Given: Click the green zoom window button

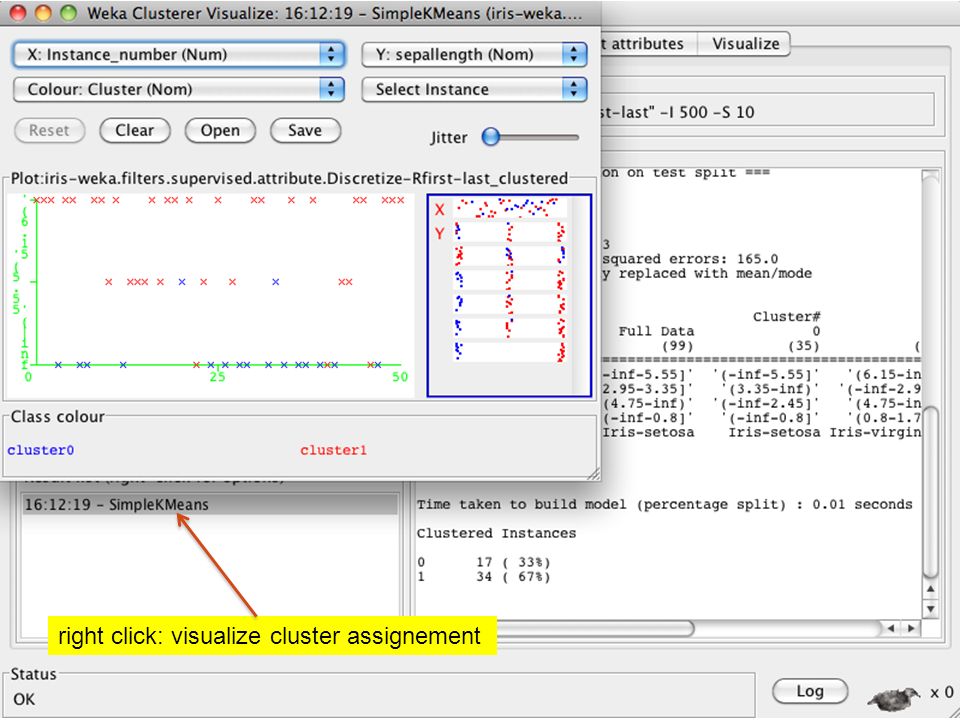Looking at the screenshot, I should click(68, 13).
